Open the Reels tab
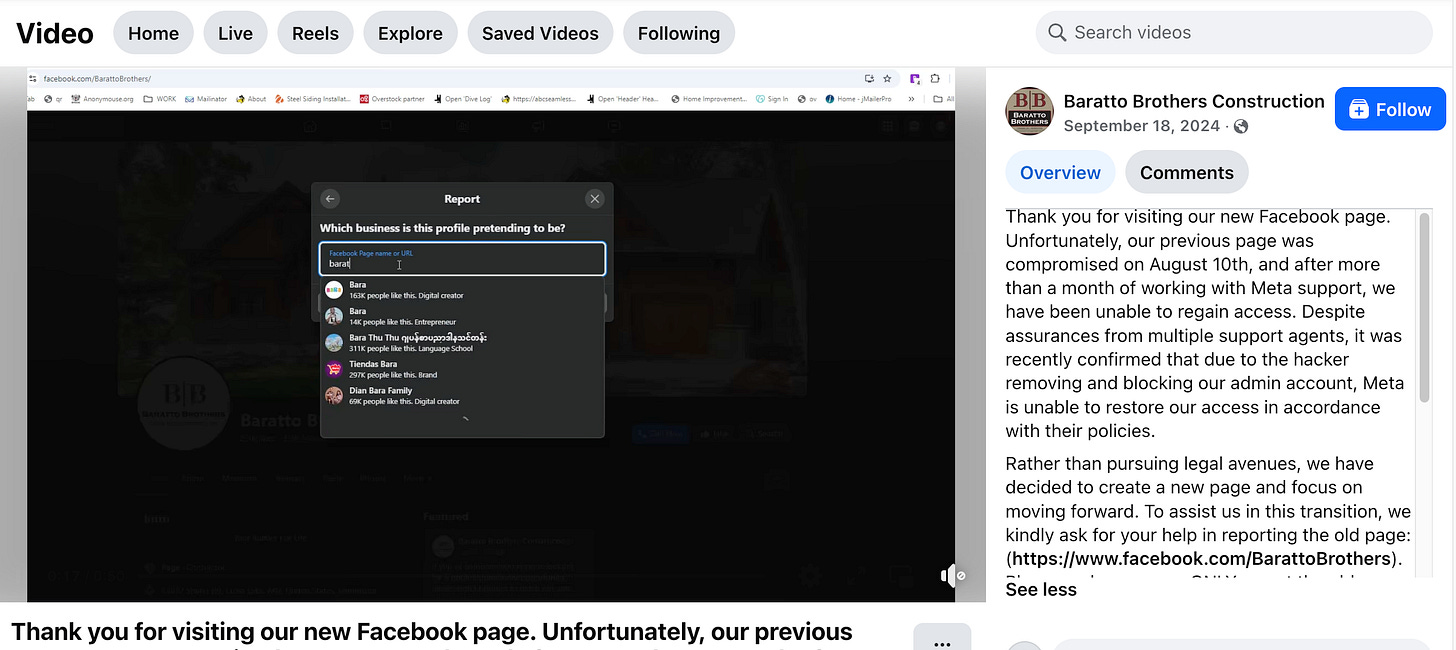Screen dimensions: 1456x650 [x=315, y=33]
